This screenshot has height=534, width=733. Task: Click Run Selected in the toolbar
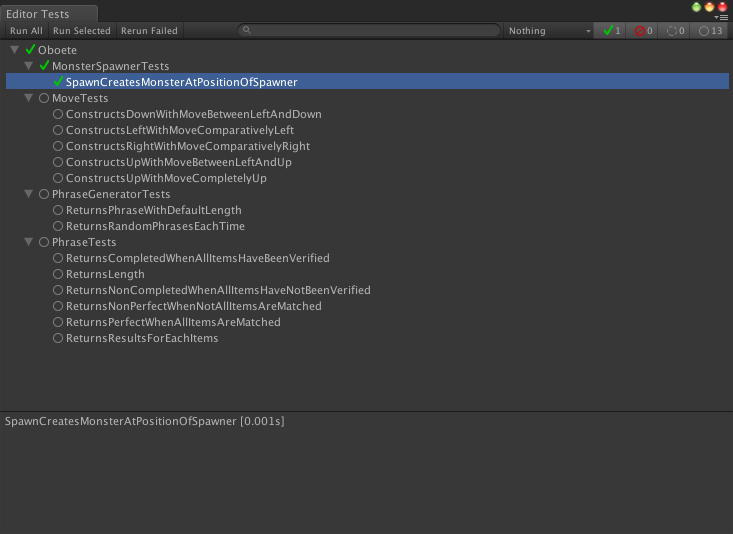click(x=82, y=31)
